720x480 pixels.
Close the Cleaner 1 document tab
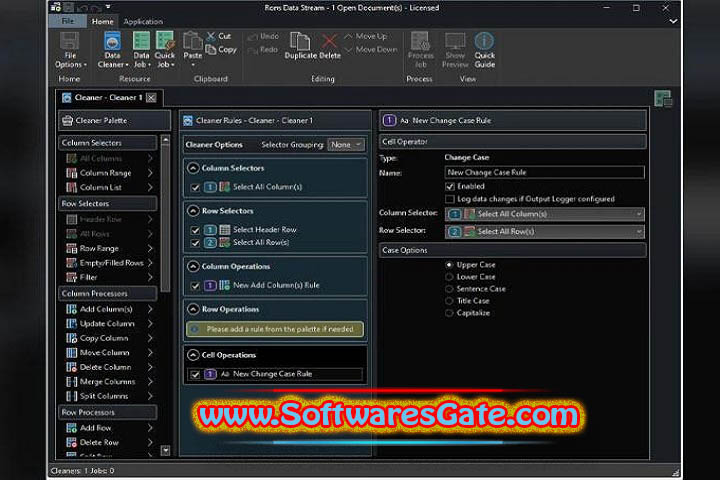152,98
